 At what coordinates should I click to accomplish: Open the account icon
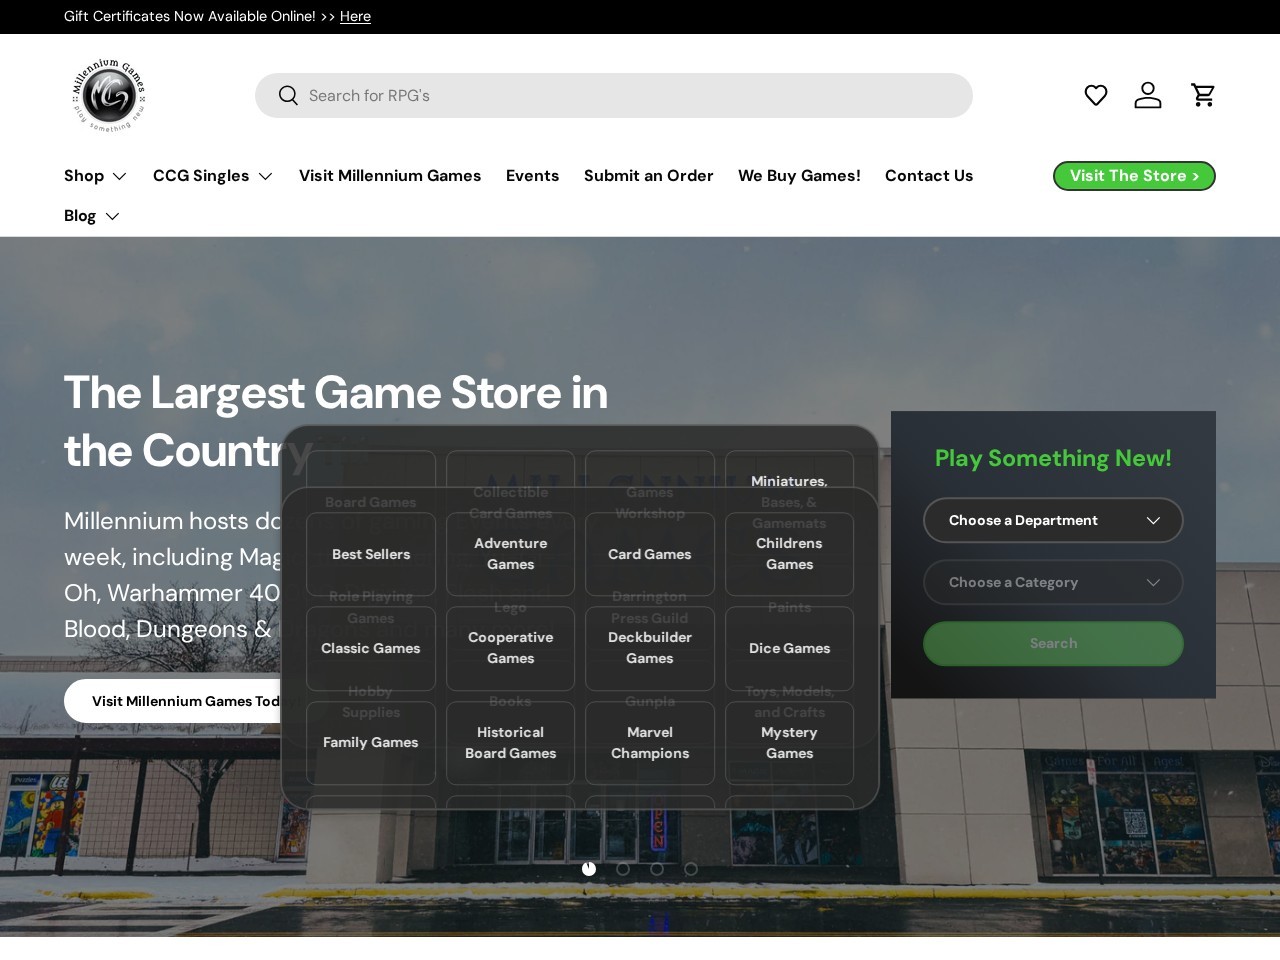pos(1148,95)
